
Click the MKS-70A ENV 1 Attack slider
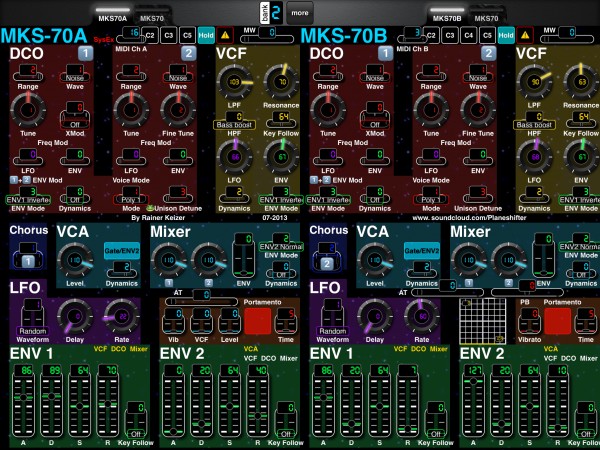click(23, 401)
